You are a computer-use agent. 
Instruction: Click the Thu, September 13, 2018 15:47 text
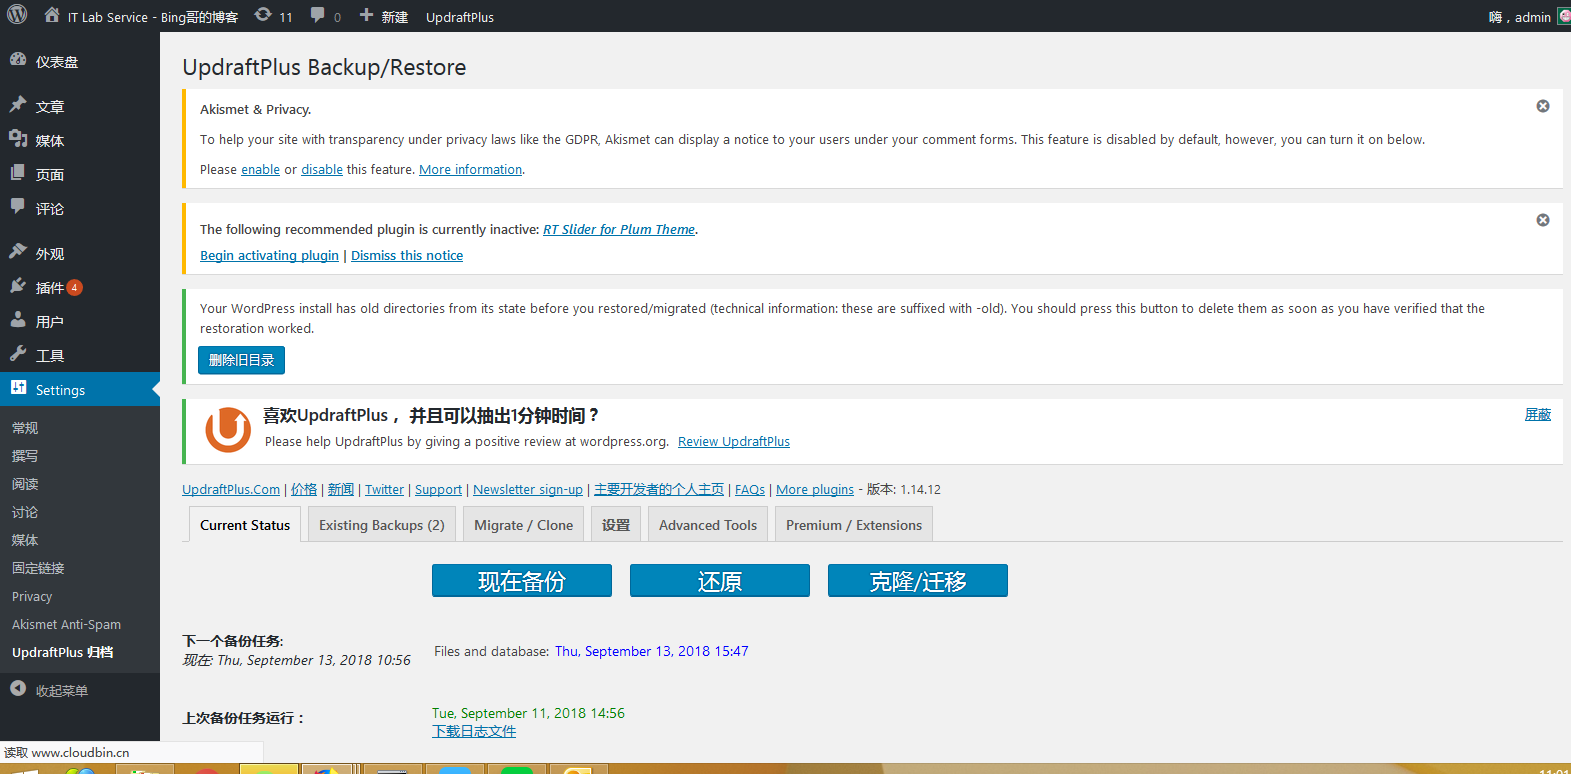click(x=652, y=652)
